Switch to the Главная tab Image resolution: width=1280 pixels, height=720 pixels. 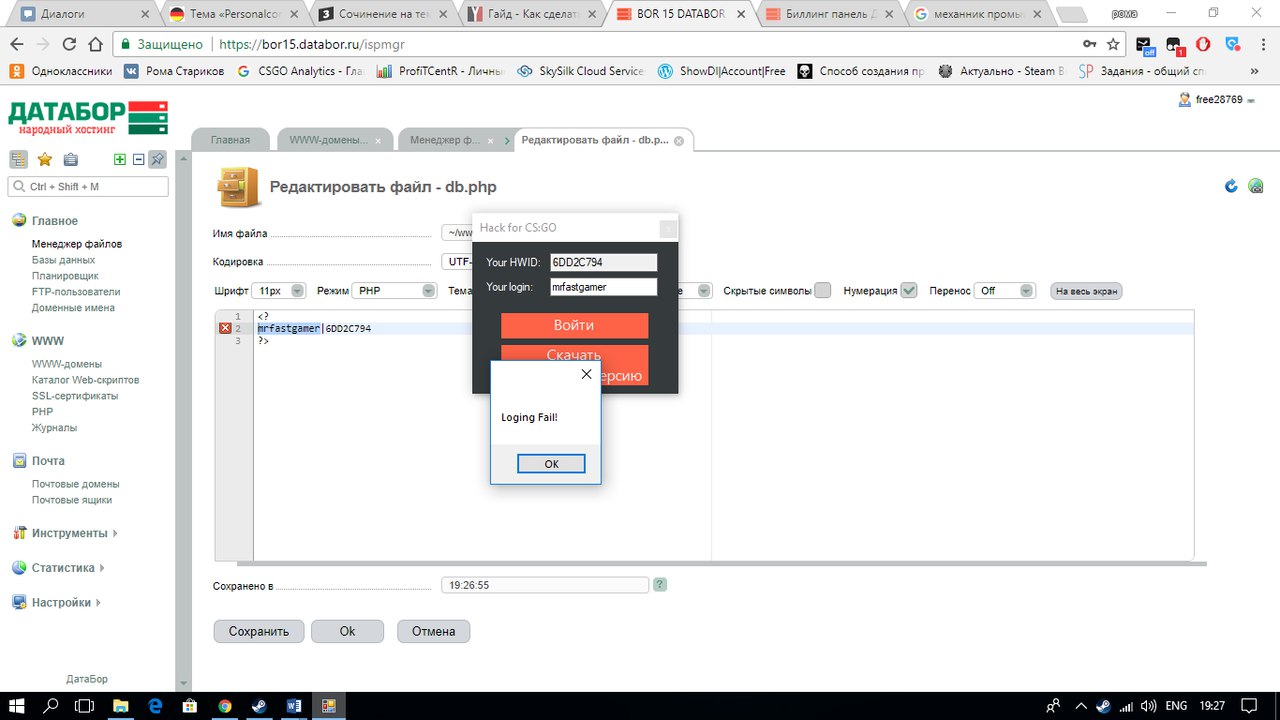pyautogui.click(x=230, y=140)
